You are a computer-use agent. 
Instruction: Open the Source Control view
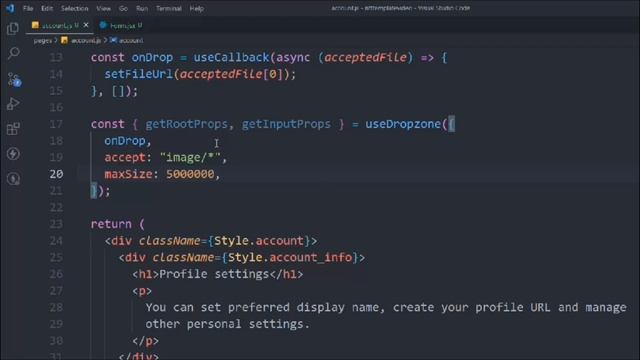(14, 79)
